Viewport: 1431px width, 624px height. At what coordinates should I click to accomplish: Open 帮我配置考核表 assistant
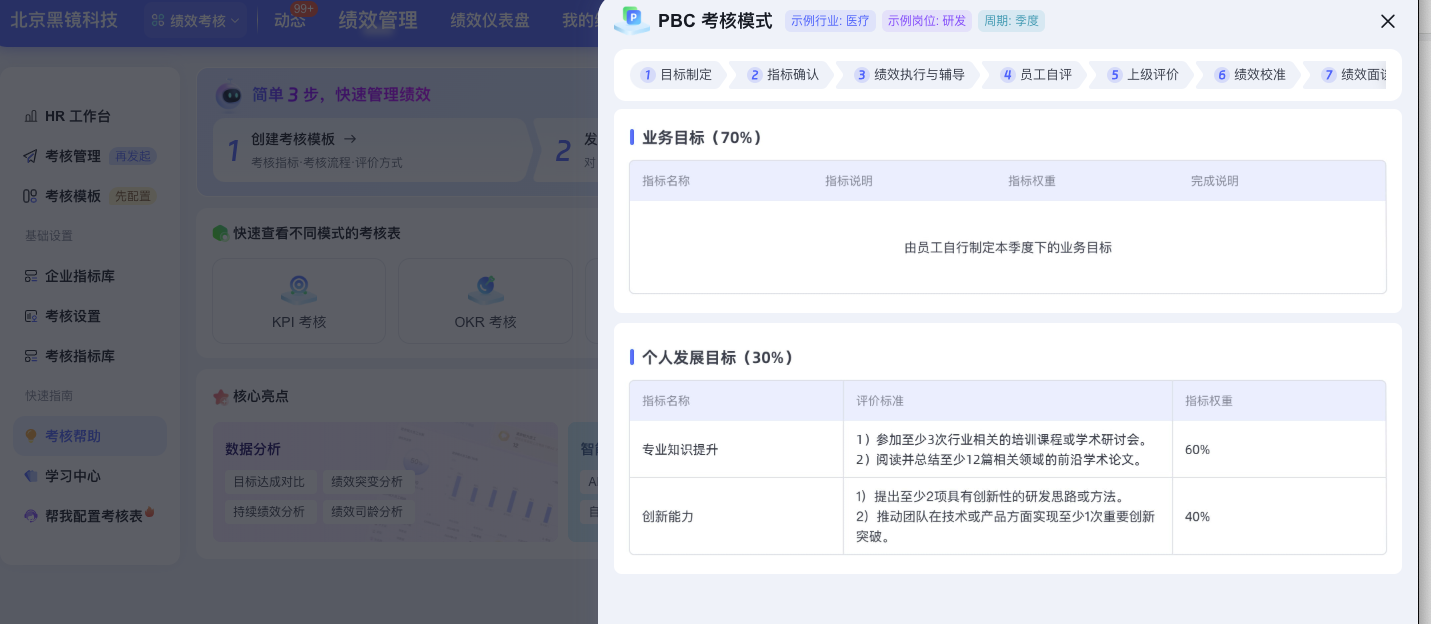[93, 516]
